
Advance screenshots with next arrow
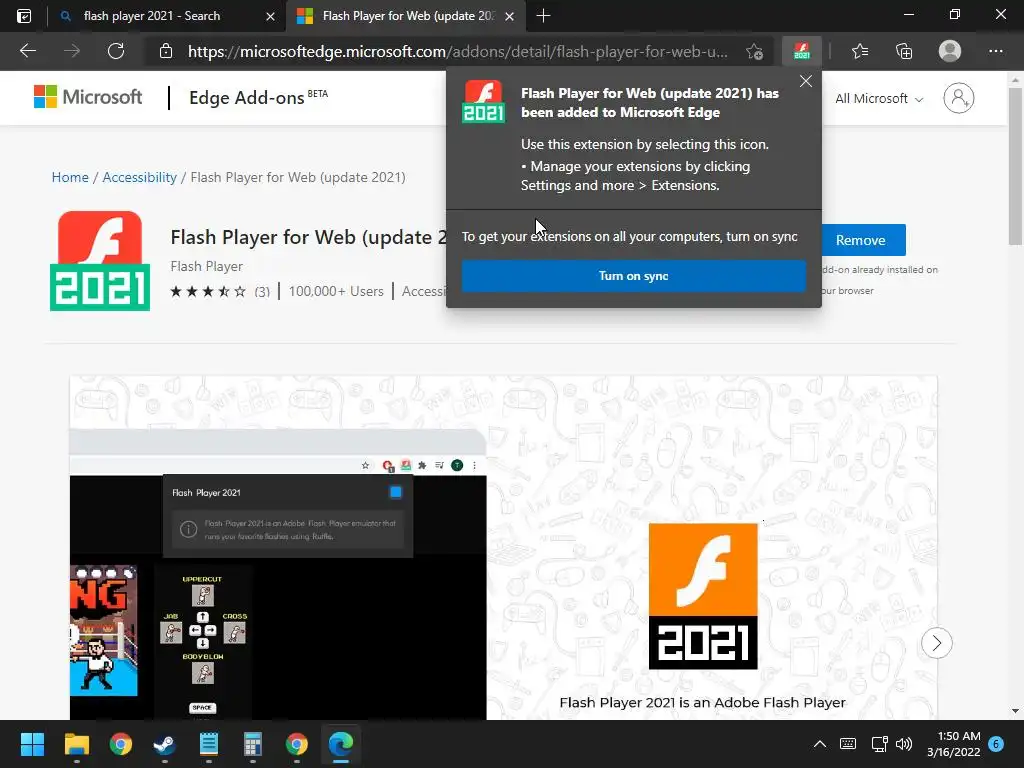pyautogui.click(x=936, y=643)
